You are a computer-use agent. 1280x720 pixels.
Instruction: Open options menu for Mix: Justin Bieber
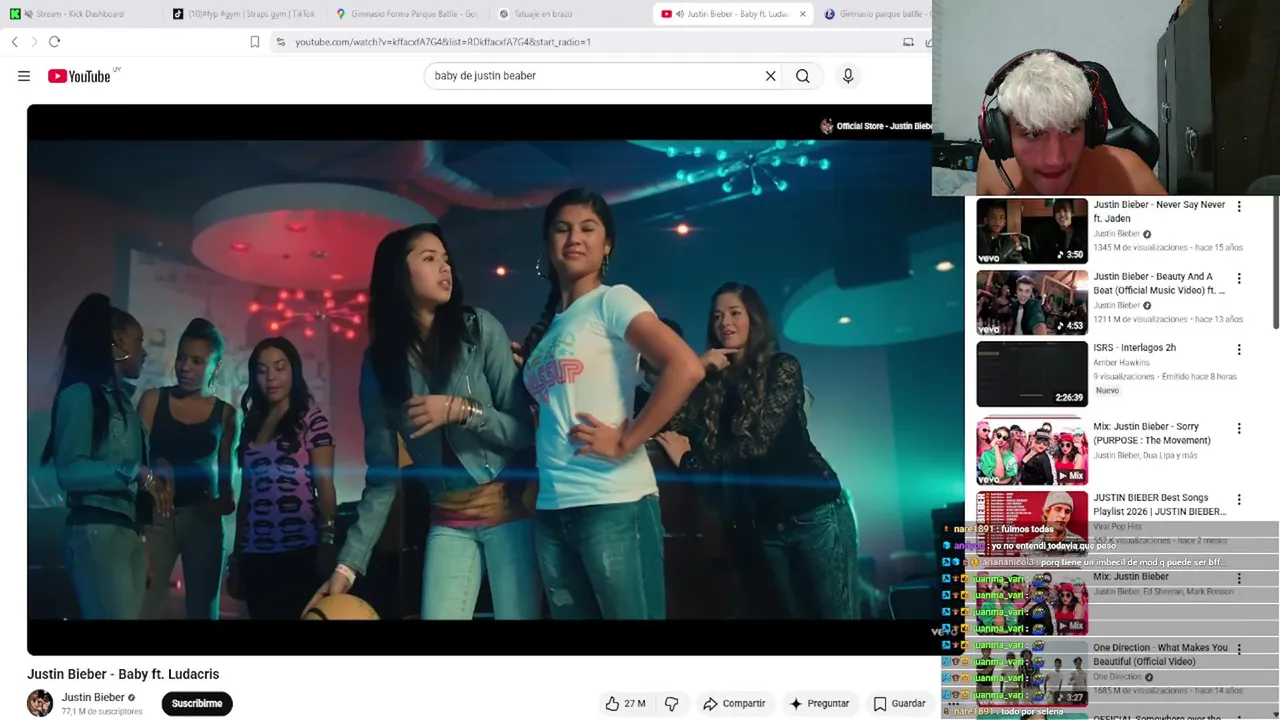(x=1239, y=578)
